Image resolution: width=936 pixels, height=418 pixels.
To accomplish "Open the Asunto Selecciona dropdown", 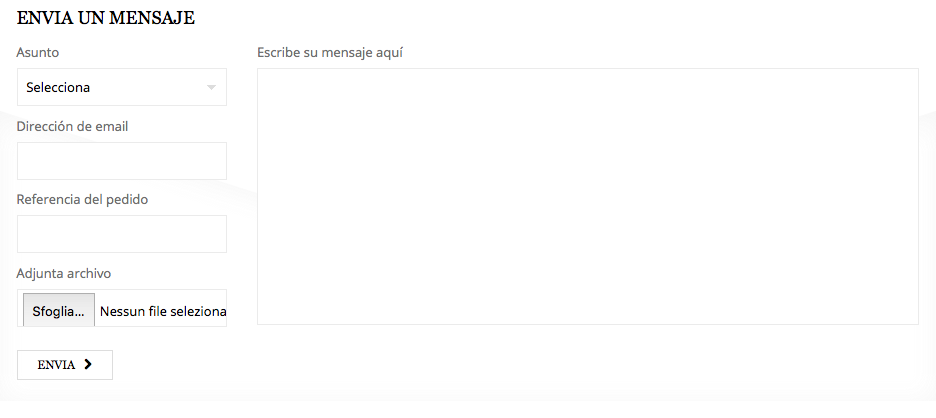I will (x=122, y=87).
